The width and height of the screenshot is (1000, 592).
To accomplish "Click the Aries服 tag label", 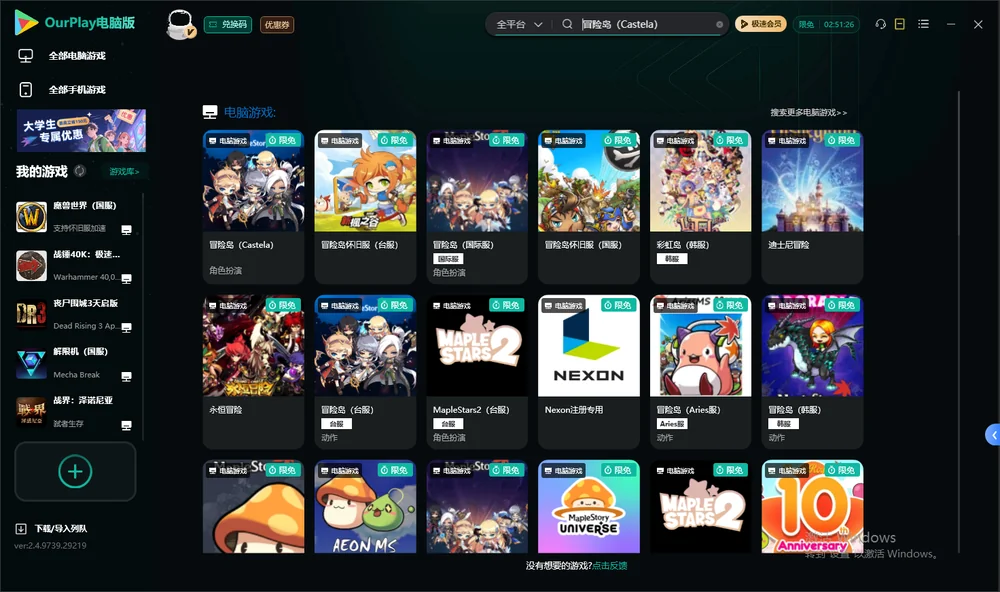I will pos(672,424).
